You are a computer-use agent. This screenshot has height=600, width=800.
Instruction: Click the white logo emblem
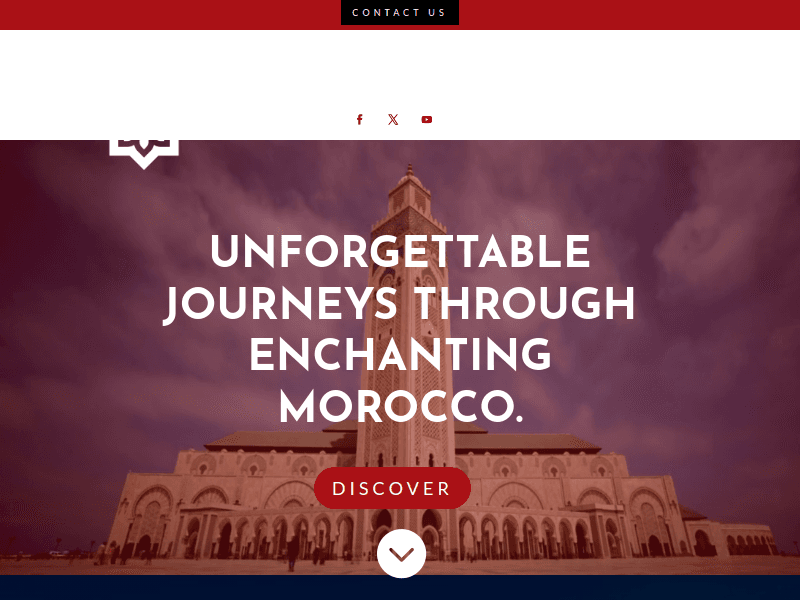(x=144, y=154)
